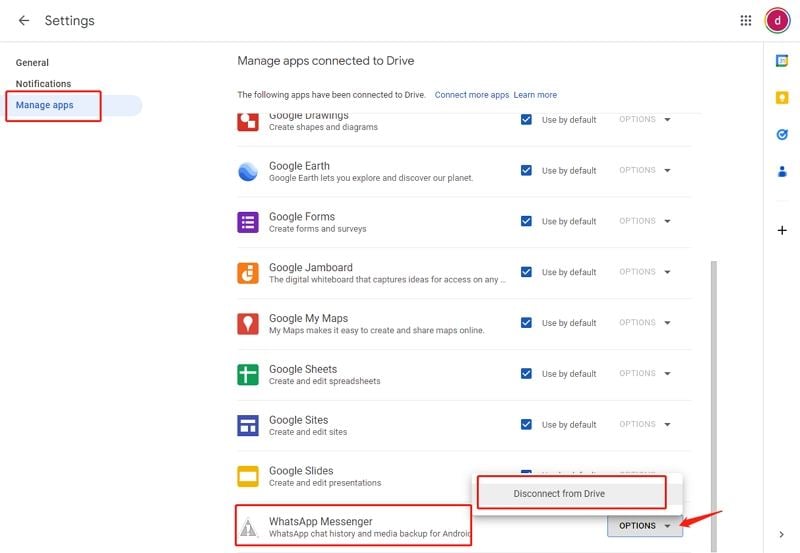The image size is (800, 553).
Task: Switch to the General settings tab
Action: tap(32, 63)
